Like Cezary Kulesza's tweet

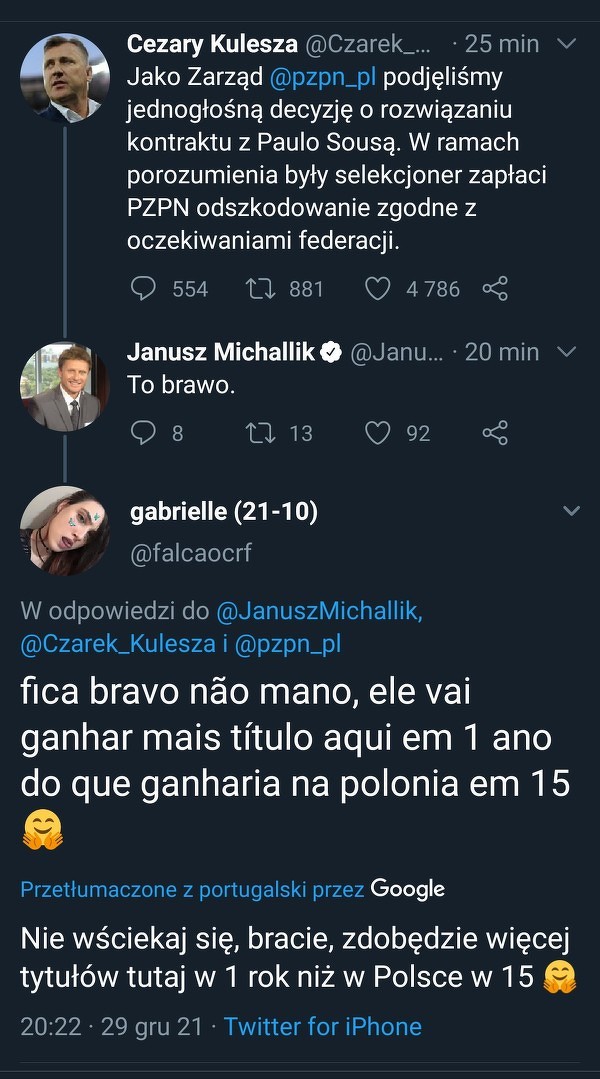(x=377, y=289)
